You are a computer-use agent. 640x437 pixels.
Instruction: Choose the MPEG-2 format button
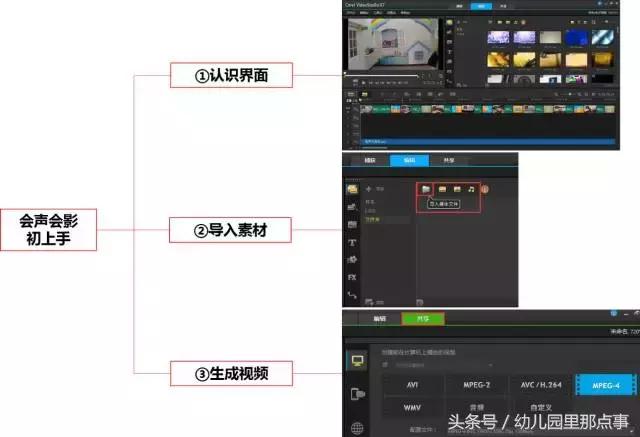pyautogui.click(x=476, y=385)
